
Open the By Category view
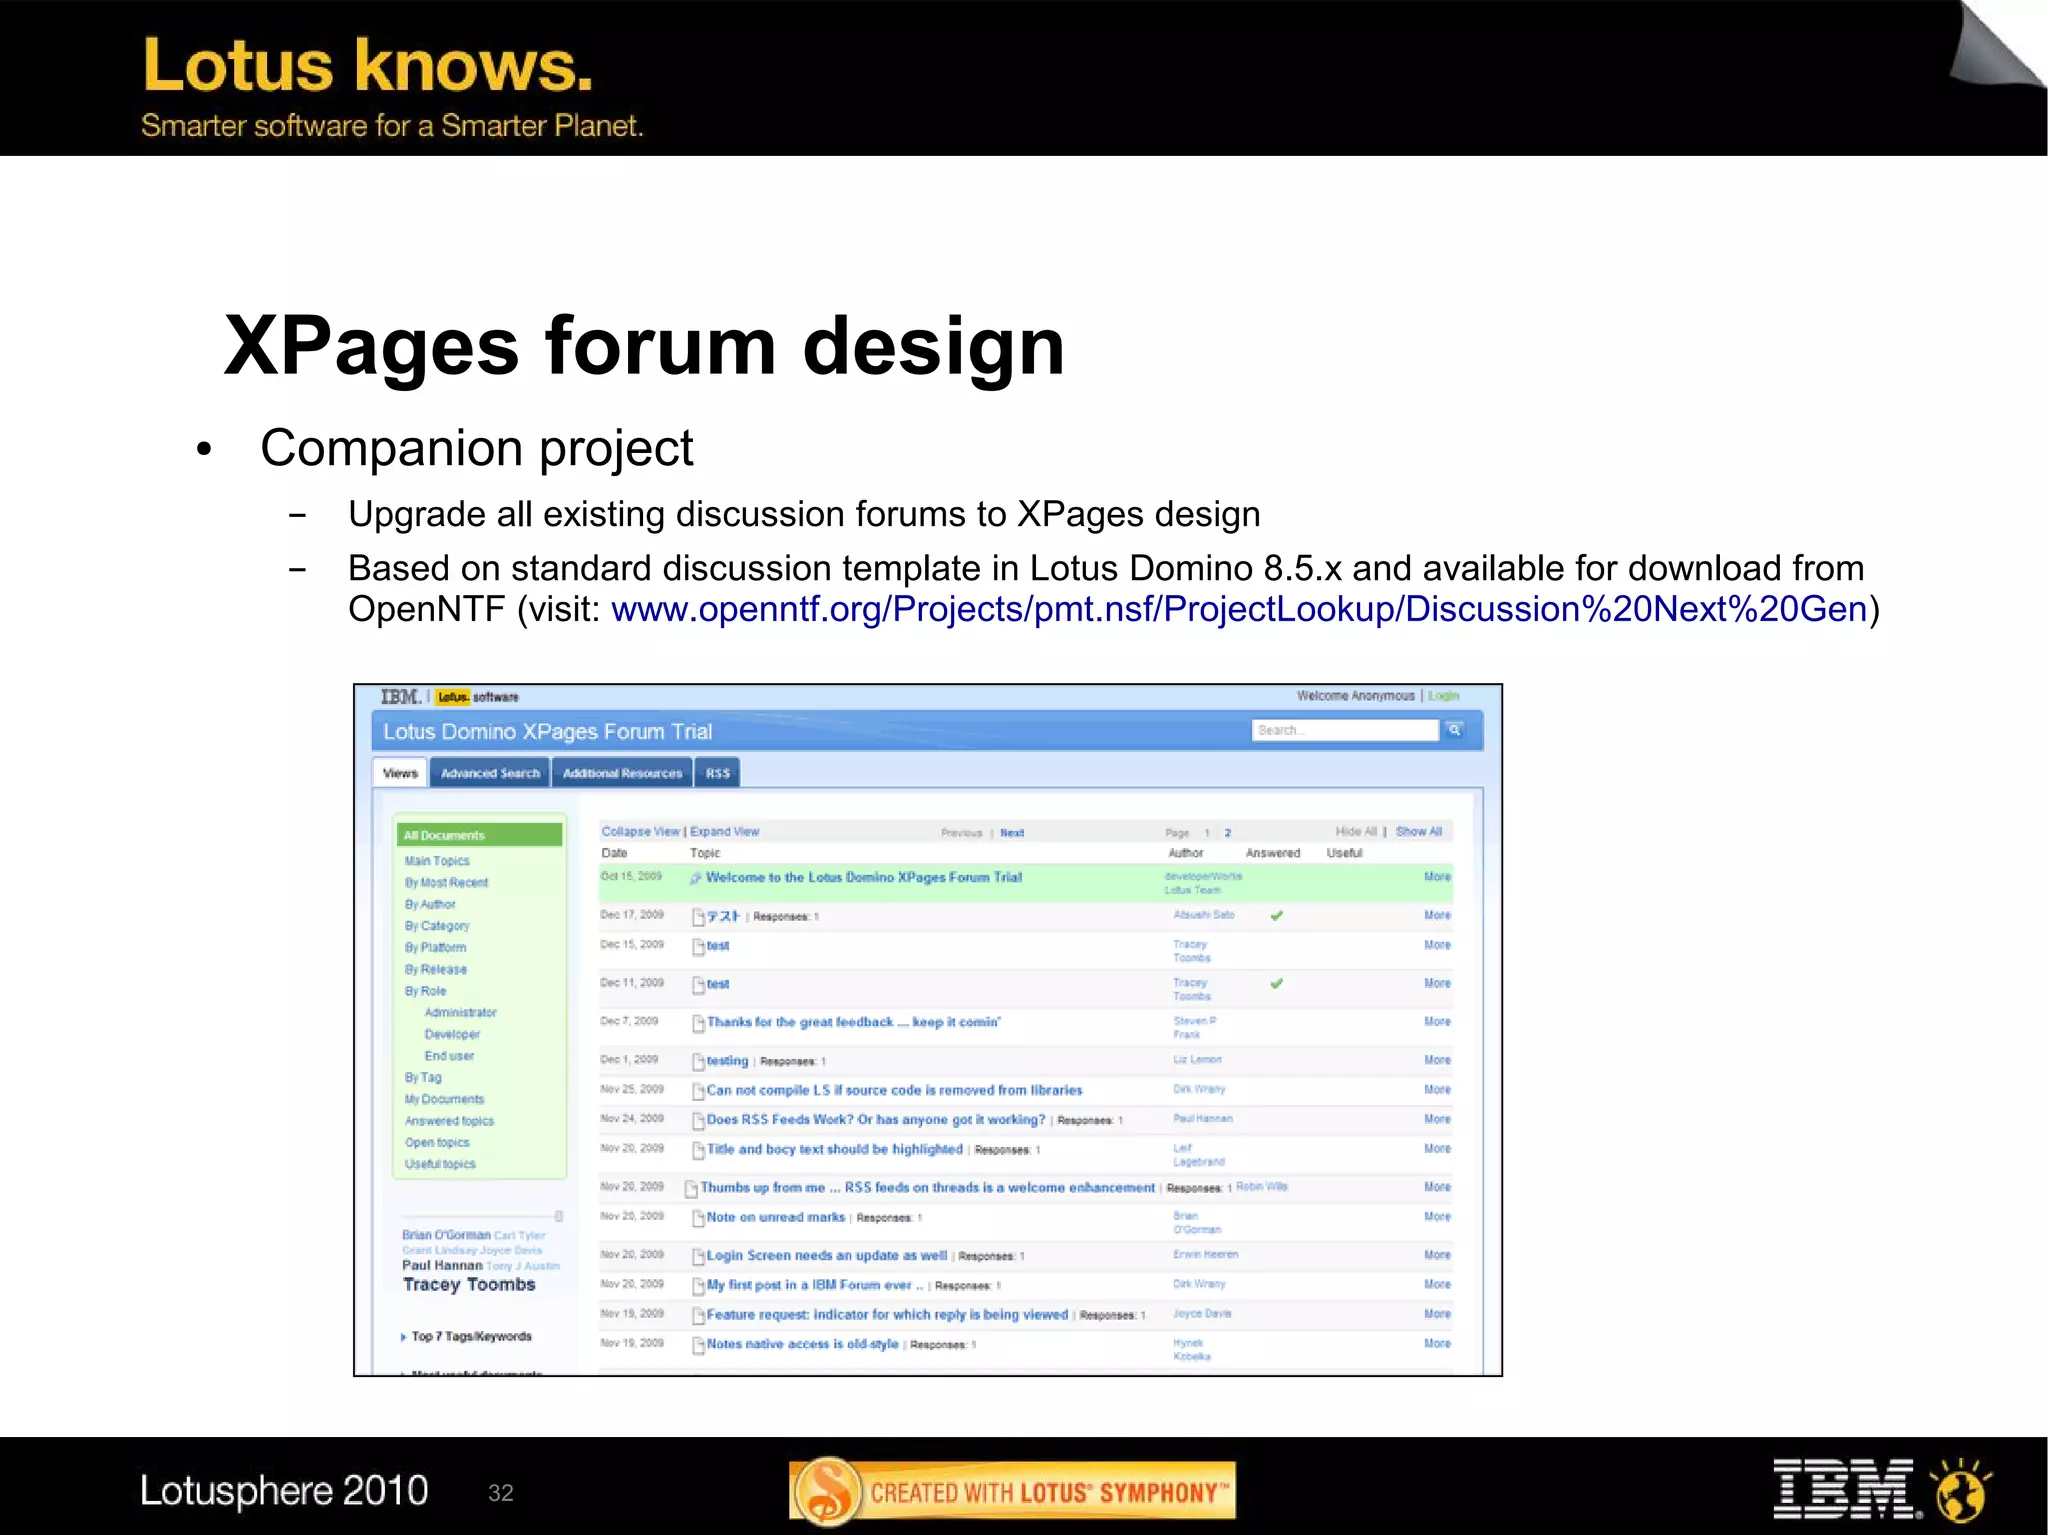coord(437,926)
